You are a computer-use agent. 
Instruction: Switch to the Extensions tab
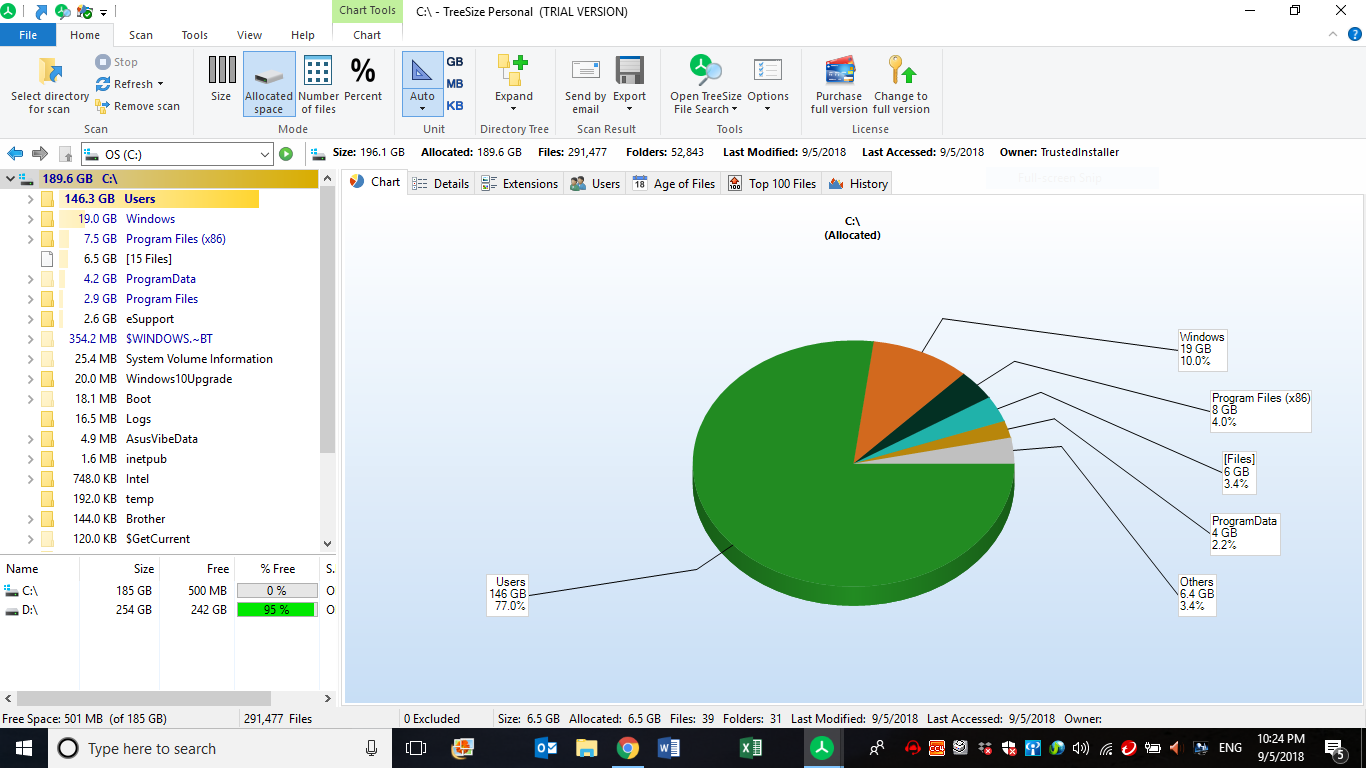(520, 183)
